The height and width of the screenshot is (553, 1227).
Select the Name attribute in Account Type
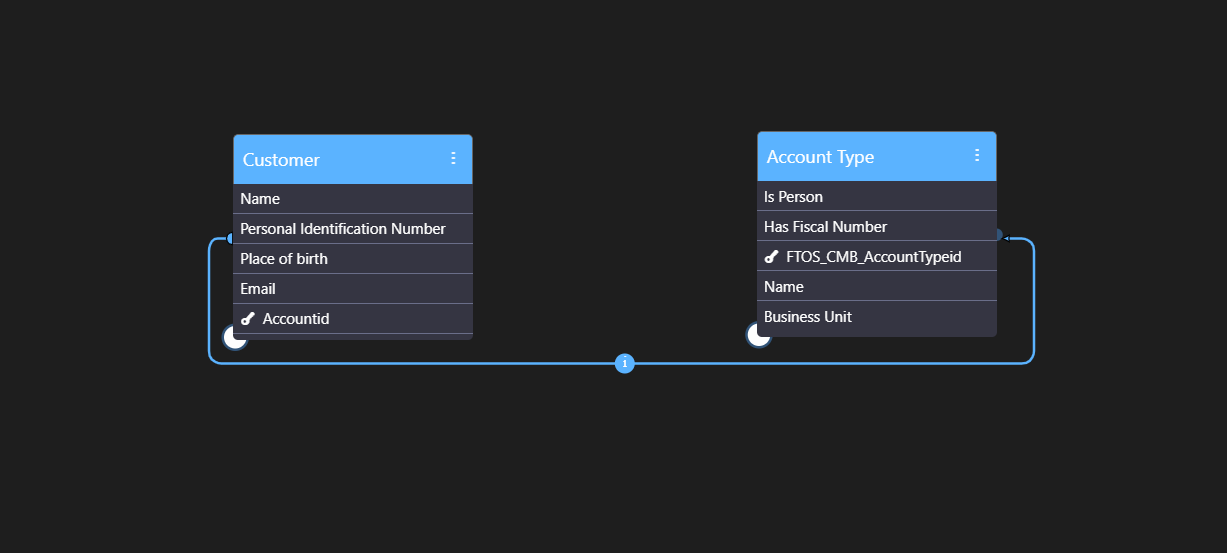coord(876,287)
